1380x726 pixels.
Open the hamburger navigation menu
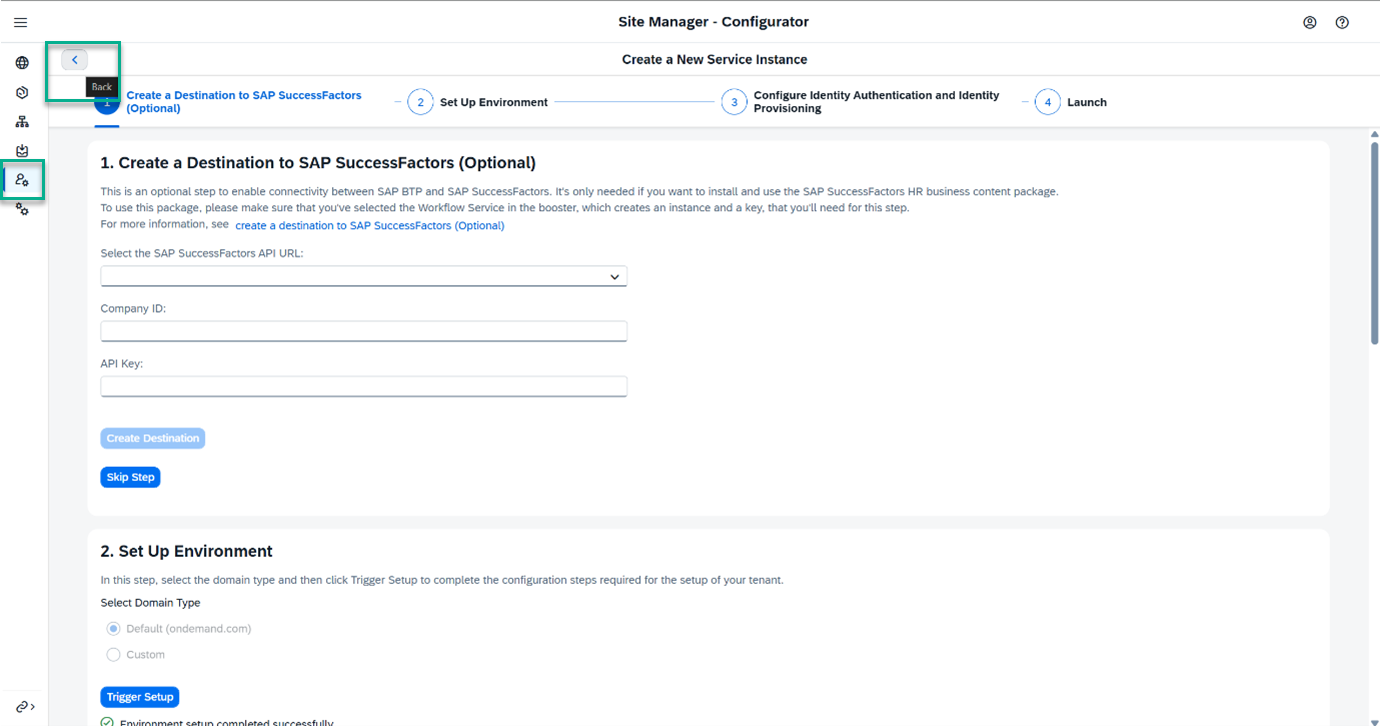pyautogui.click(x=20, y=22)
